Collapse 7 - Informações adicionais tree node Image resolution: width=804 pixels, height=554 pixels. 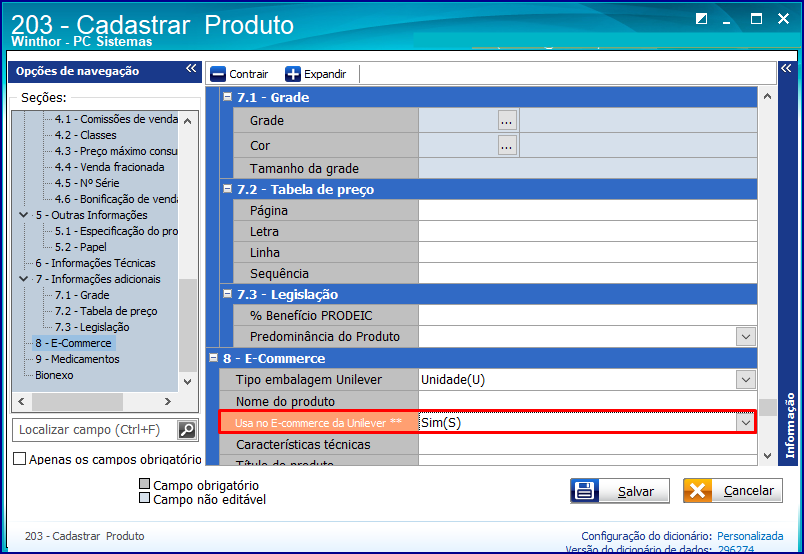(x=23, y=279)
